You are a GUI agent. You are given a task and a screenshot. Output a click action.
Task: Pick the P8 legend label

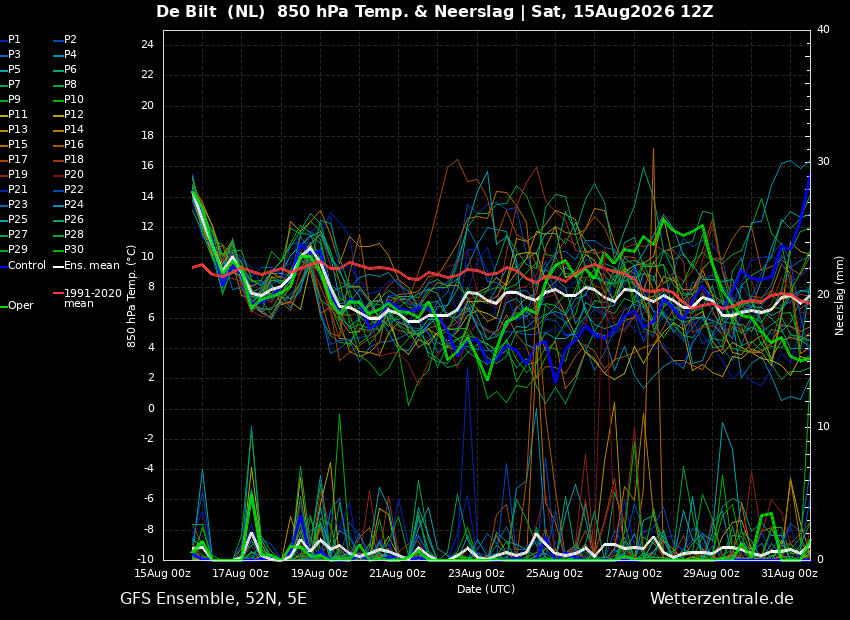click(x=70, y=85)
